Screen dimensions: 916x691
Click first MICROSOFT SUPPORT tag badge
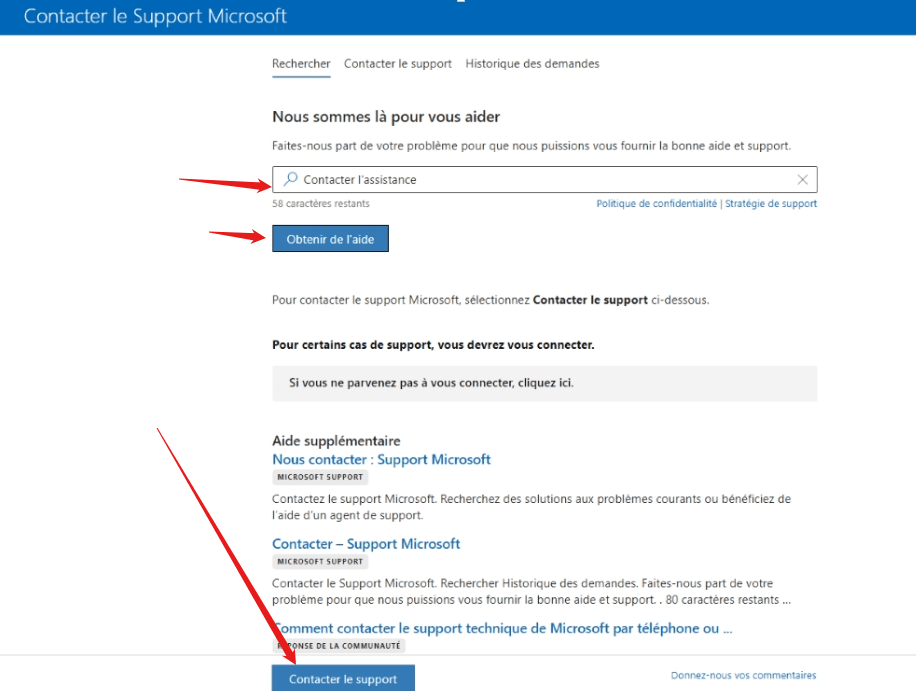pos(320,477)
